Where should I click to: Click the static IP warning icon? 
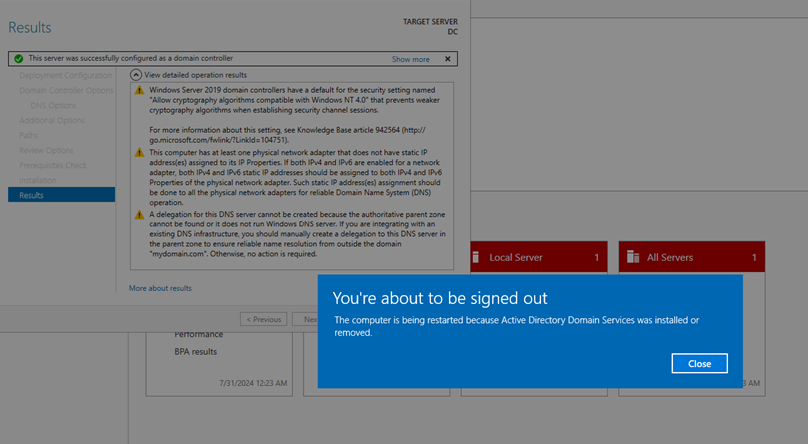pyautogui.click(x=139, y=153)
